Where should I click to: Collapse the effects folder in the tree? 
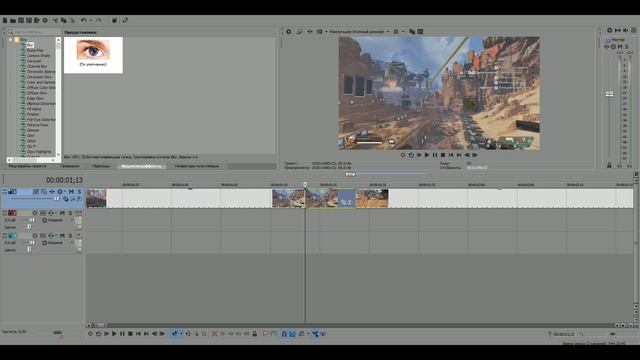pyautogui.click(x=10, y=40)
